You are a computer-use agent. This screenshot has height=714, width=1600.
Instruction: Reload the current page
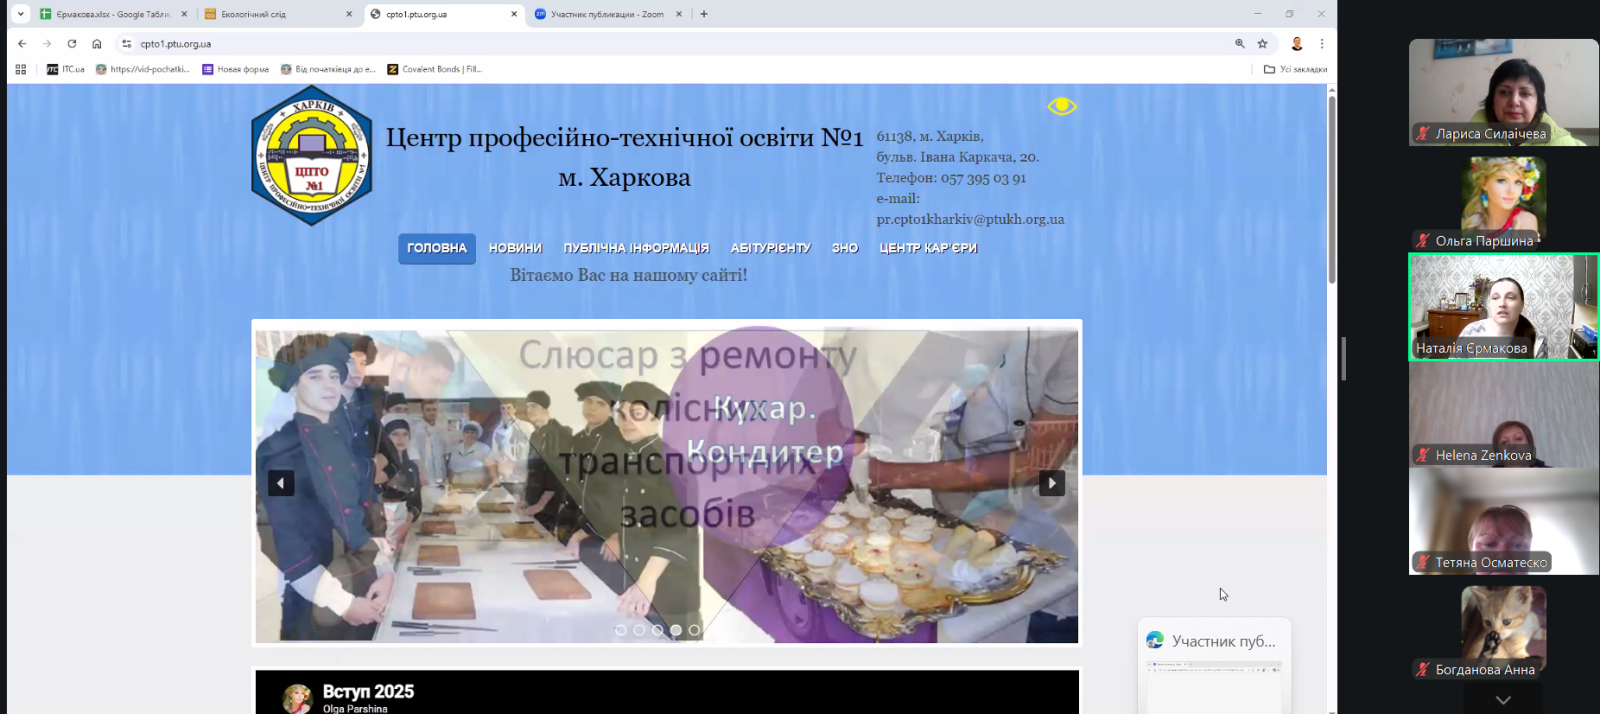tap(72, 44)
